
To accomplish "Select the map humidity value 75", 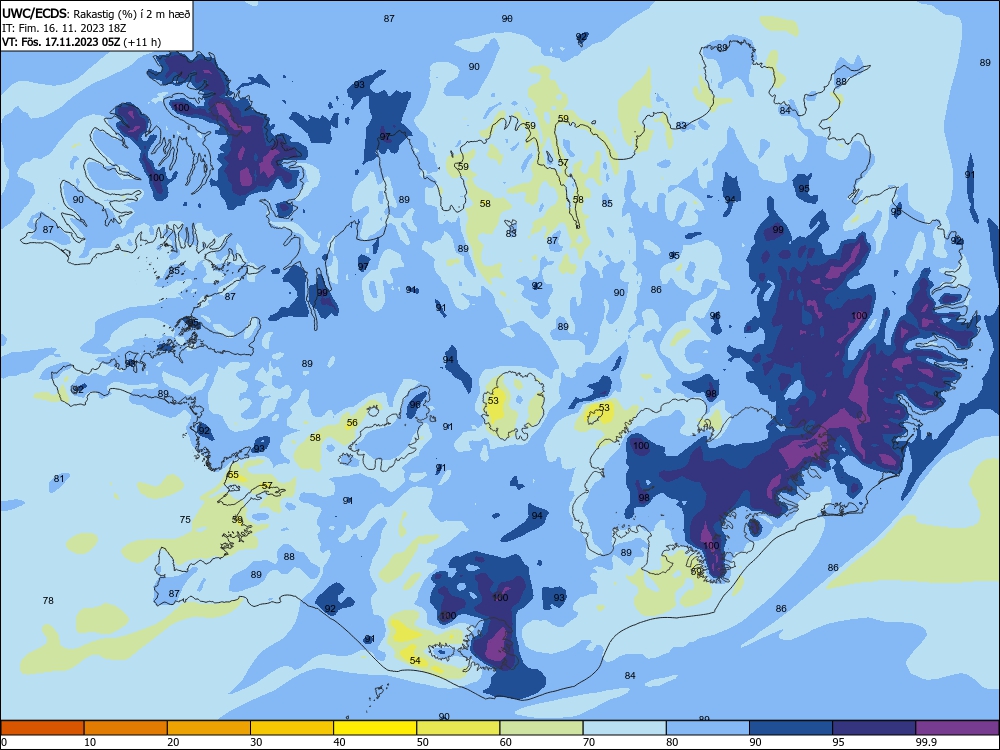I will [185, 519].
